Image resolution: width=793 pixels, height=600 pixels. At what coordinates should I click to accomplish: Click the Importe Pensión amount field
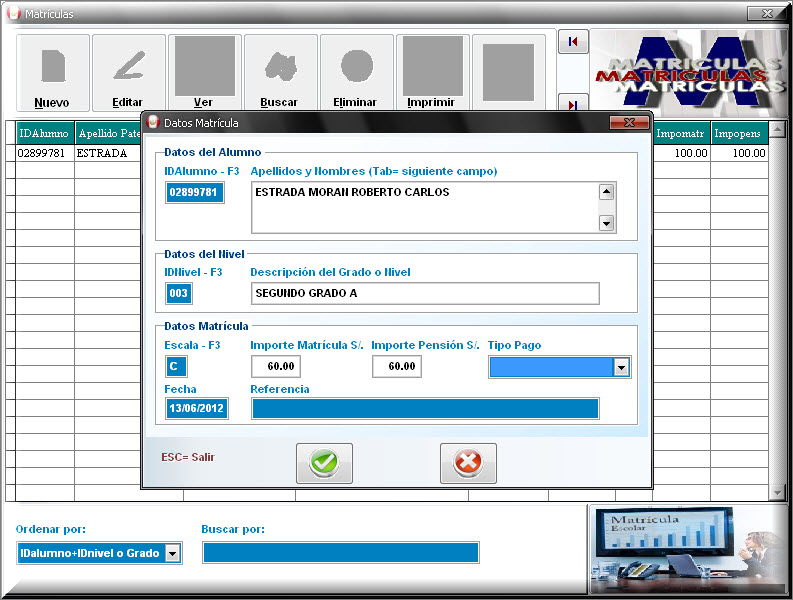(397, 367)
